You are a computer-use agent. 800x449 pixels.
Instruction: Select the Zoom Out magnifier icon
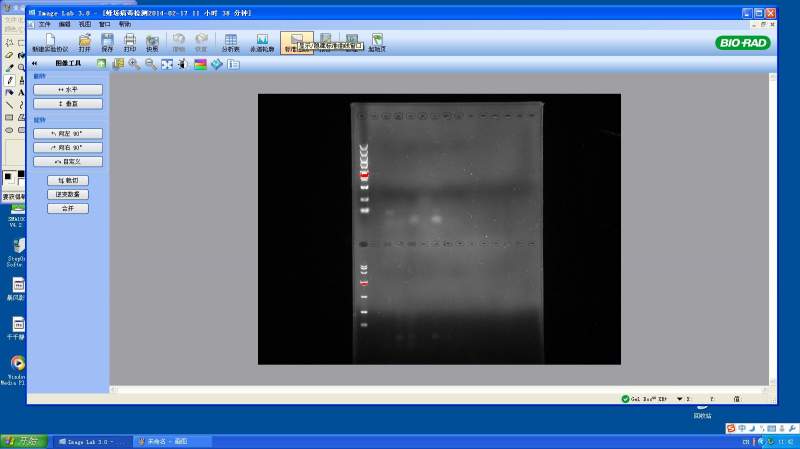[x=151, y=64]
